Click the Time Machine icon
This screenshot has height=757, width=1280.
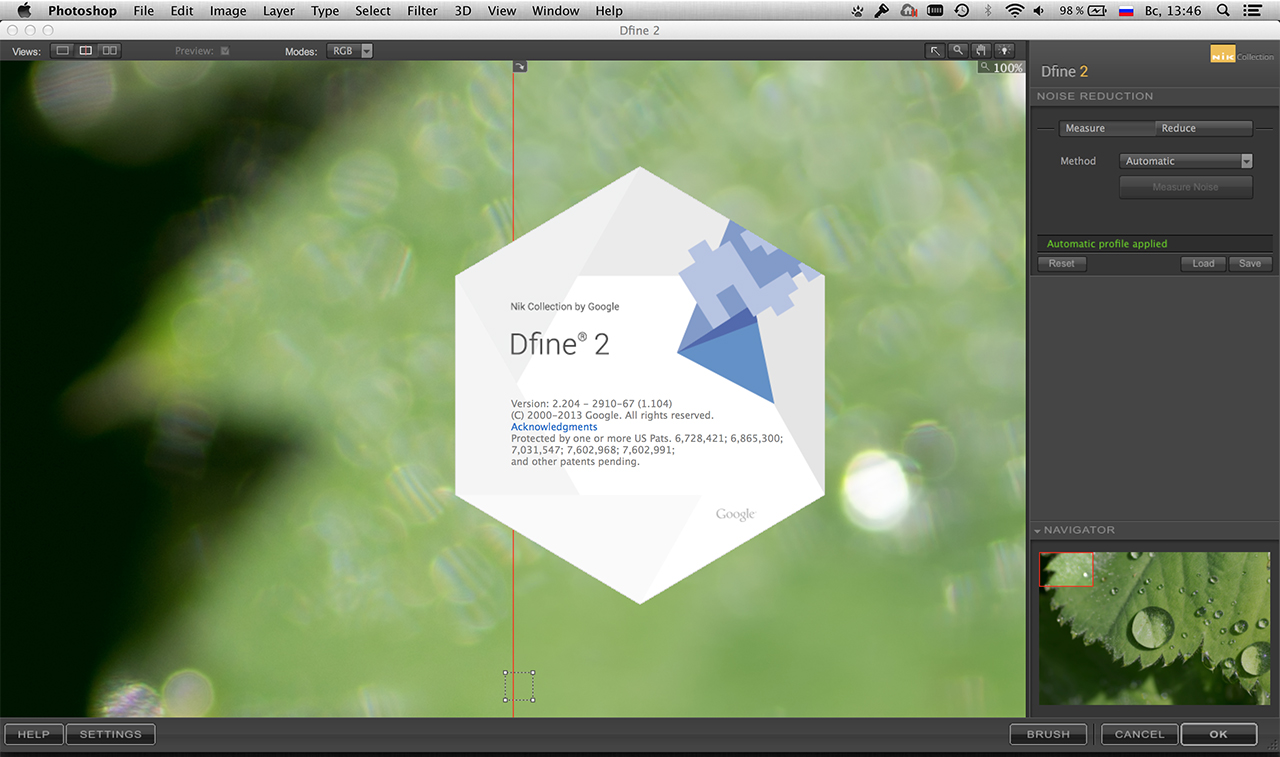point(961,11)
